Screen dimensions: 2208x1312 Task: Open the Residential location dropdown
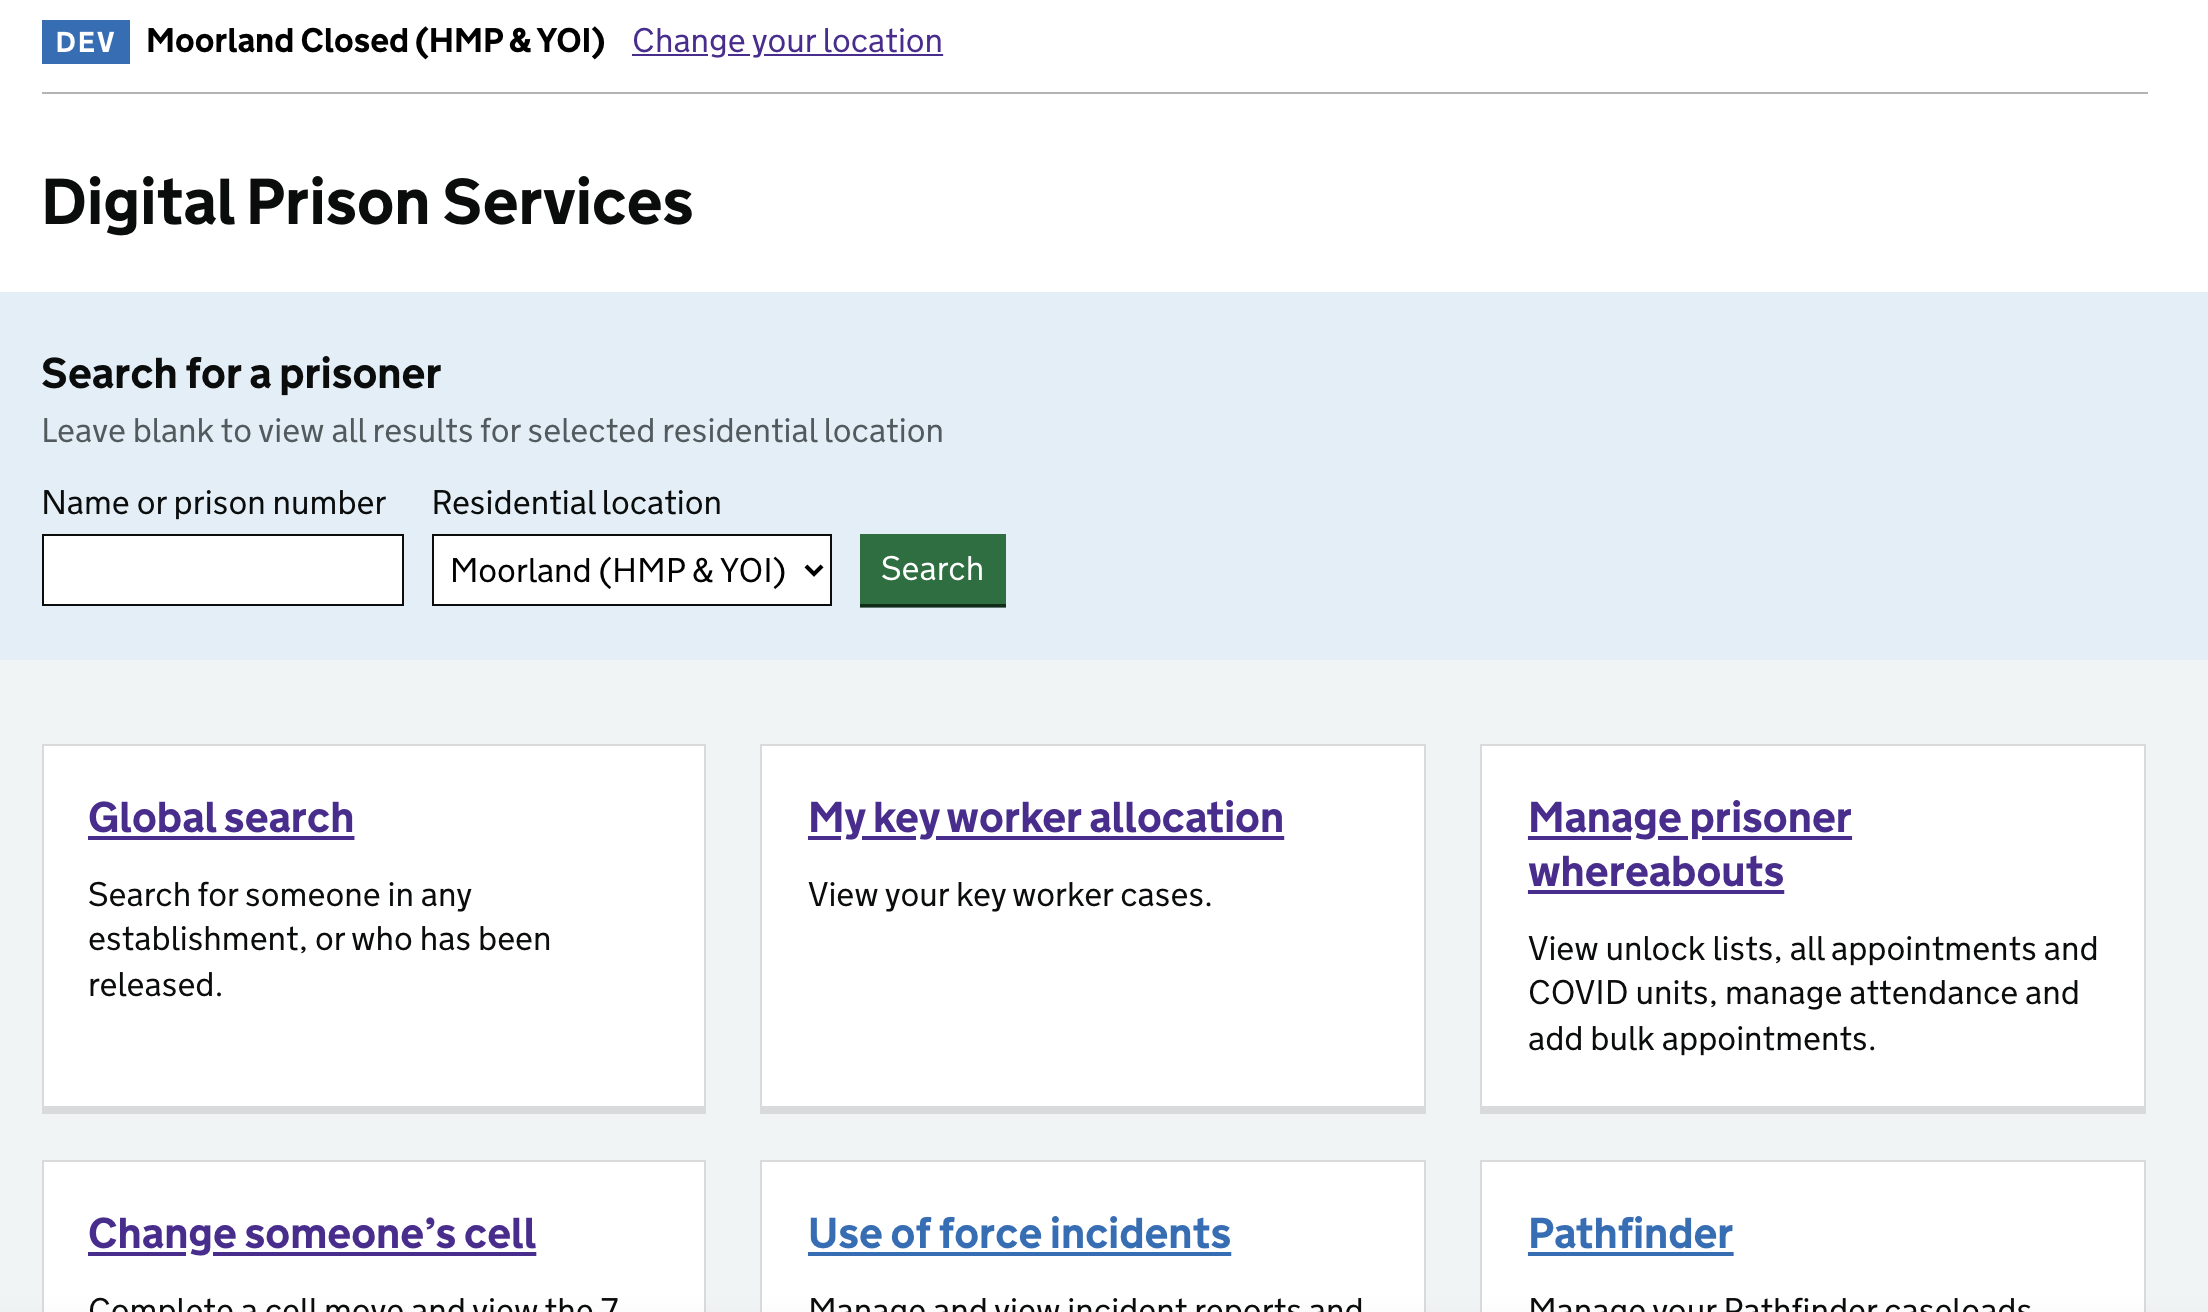(632, 570)
